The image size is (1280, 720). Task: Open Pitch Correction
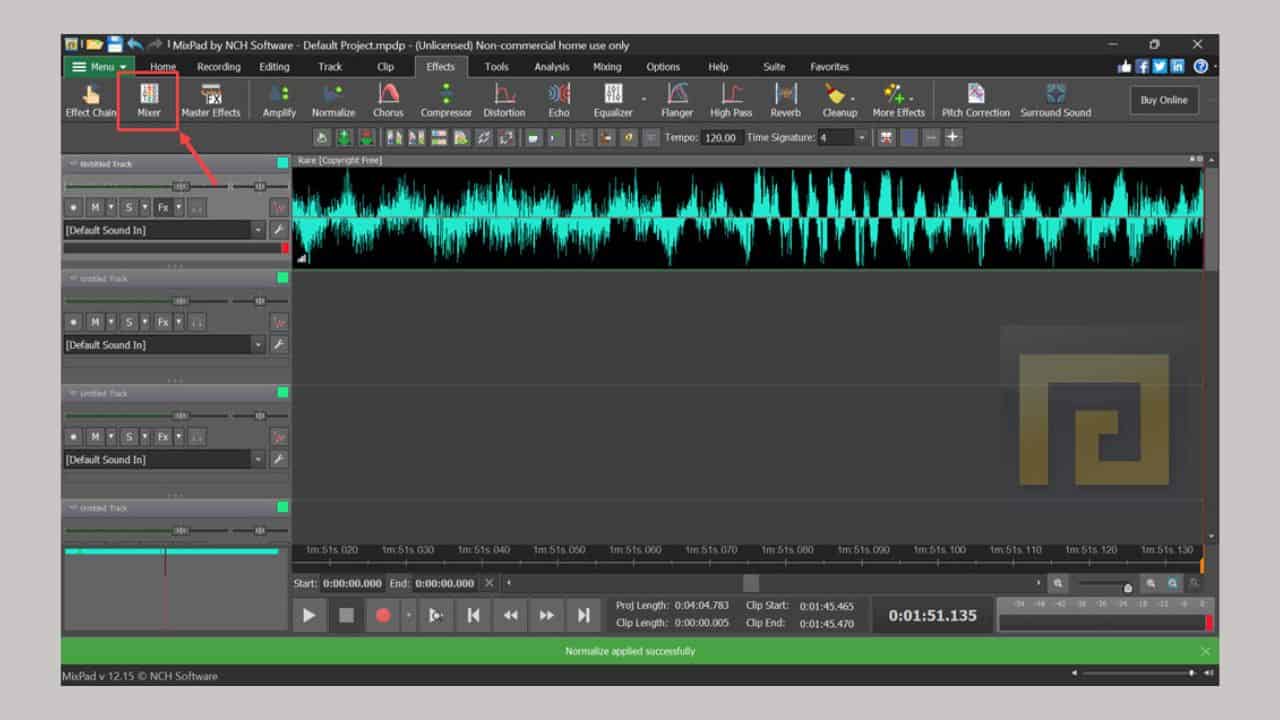(x=976, y=100)
